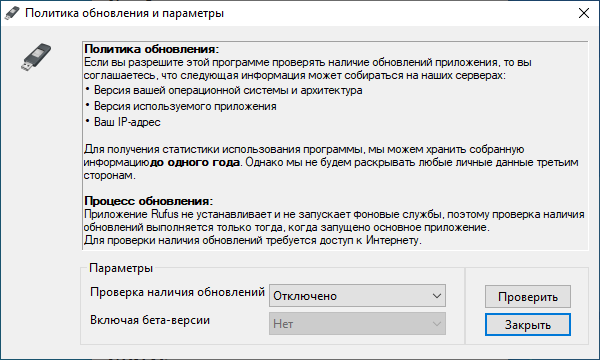Click the large USB flash drive image

coord(36,58)
